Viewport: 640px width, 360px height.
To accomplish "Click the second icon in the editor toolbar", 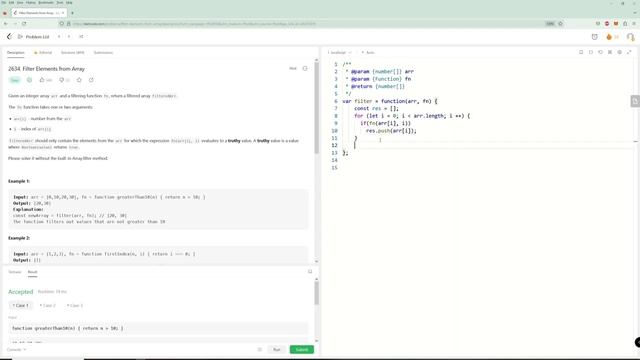I will (591, 52).
